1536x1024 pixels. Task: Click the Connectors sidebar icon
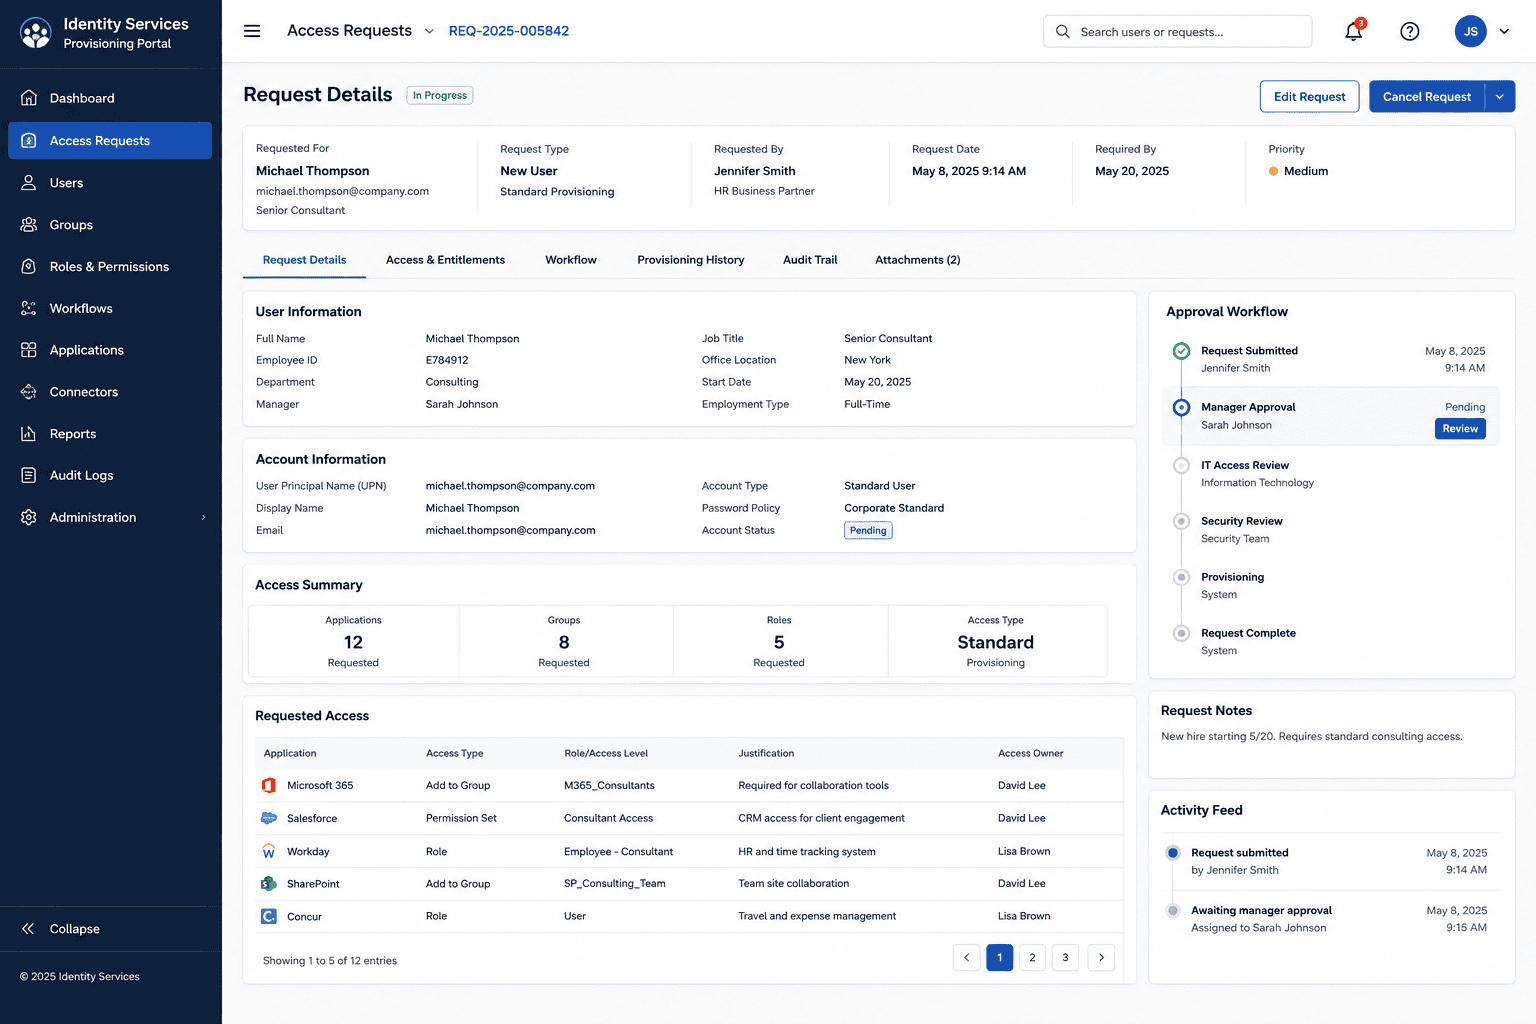(29, 392)
